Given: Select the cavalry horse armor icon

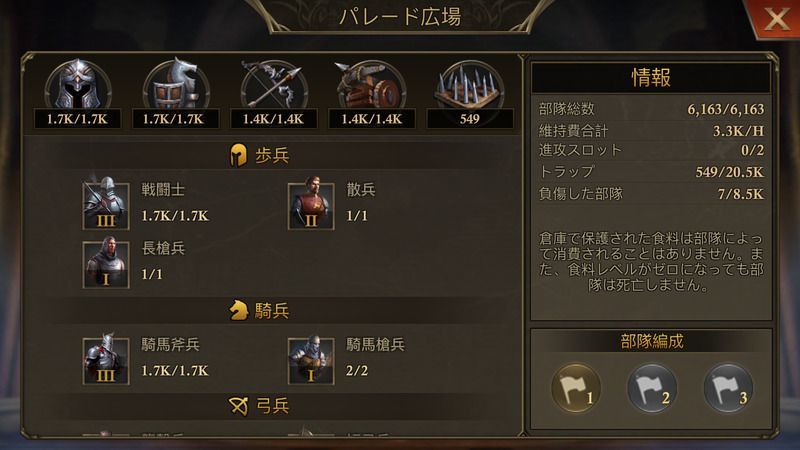Looking at the screenshot, I should (x=176, y=85).
